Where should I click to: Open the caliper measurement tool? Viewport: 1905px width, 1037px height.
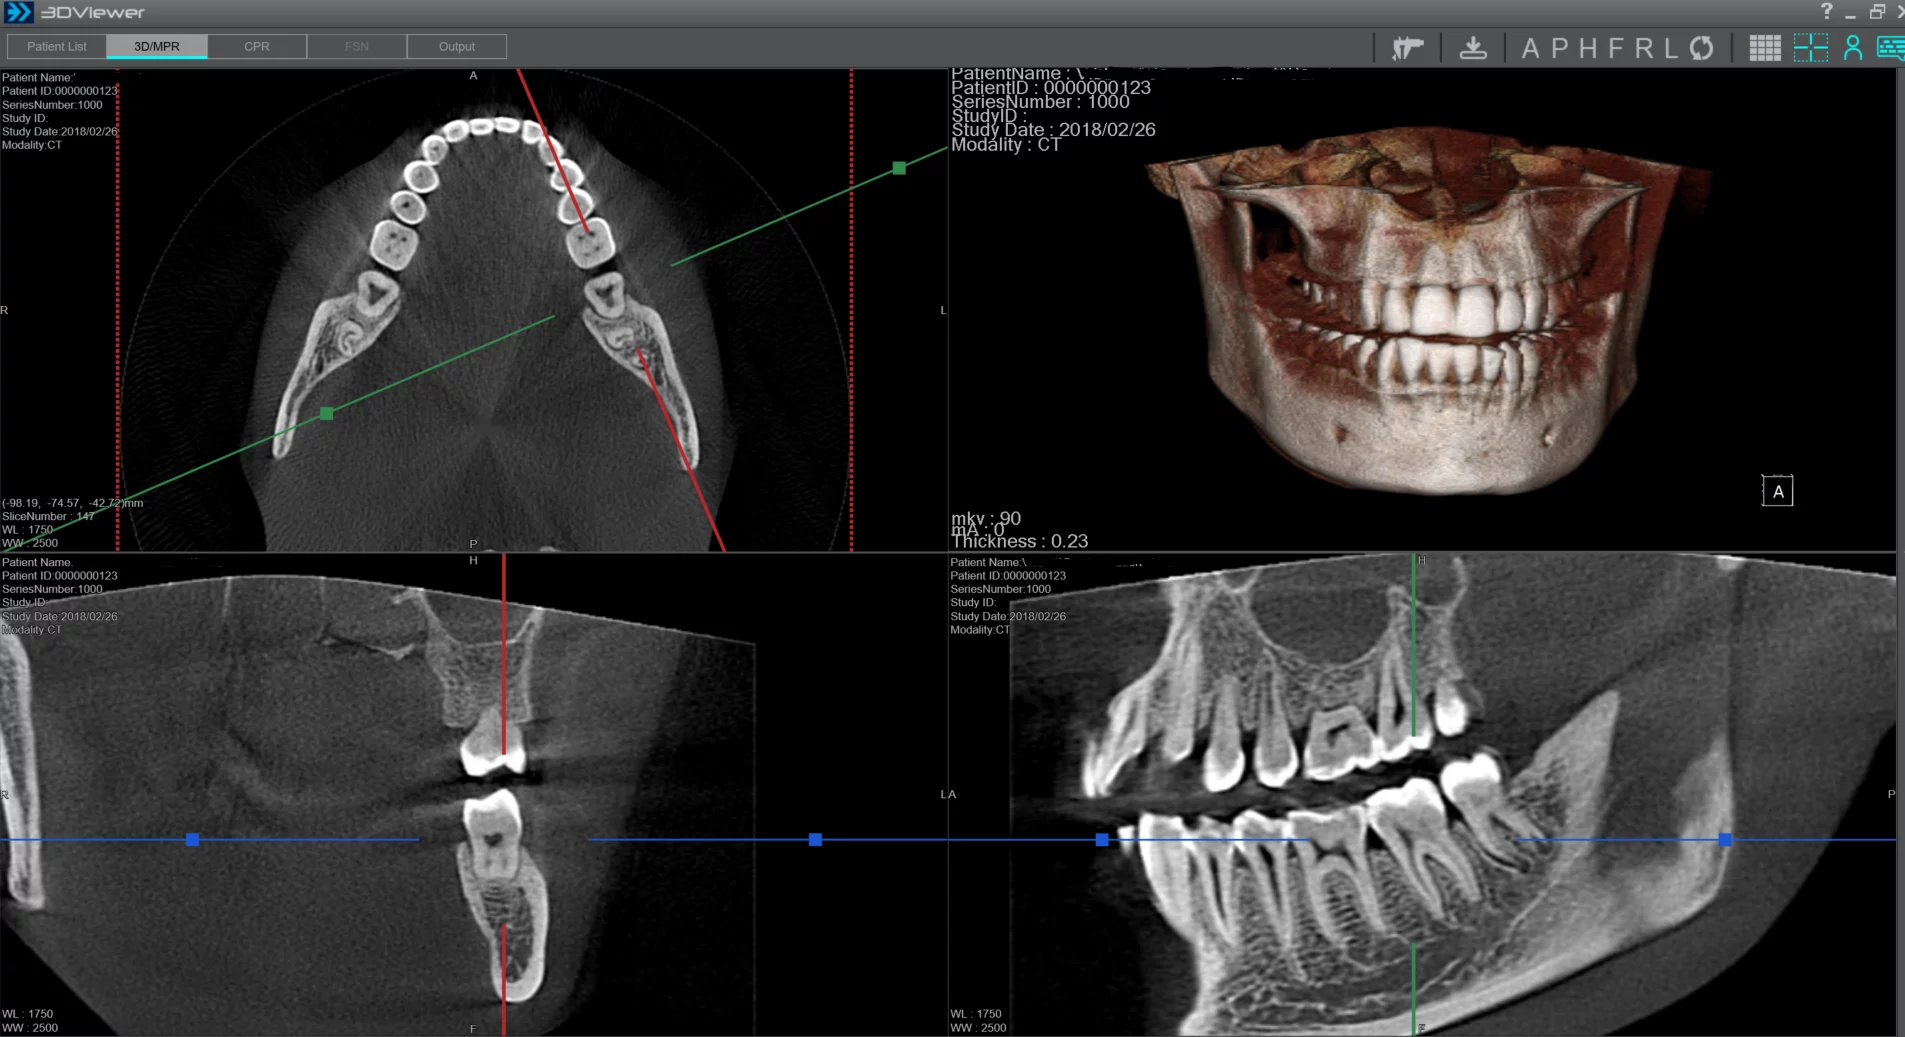click(x=1407, y=48)
